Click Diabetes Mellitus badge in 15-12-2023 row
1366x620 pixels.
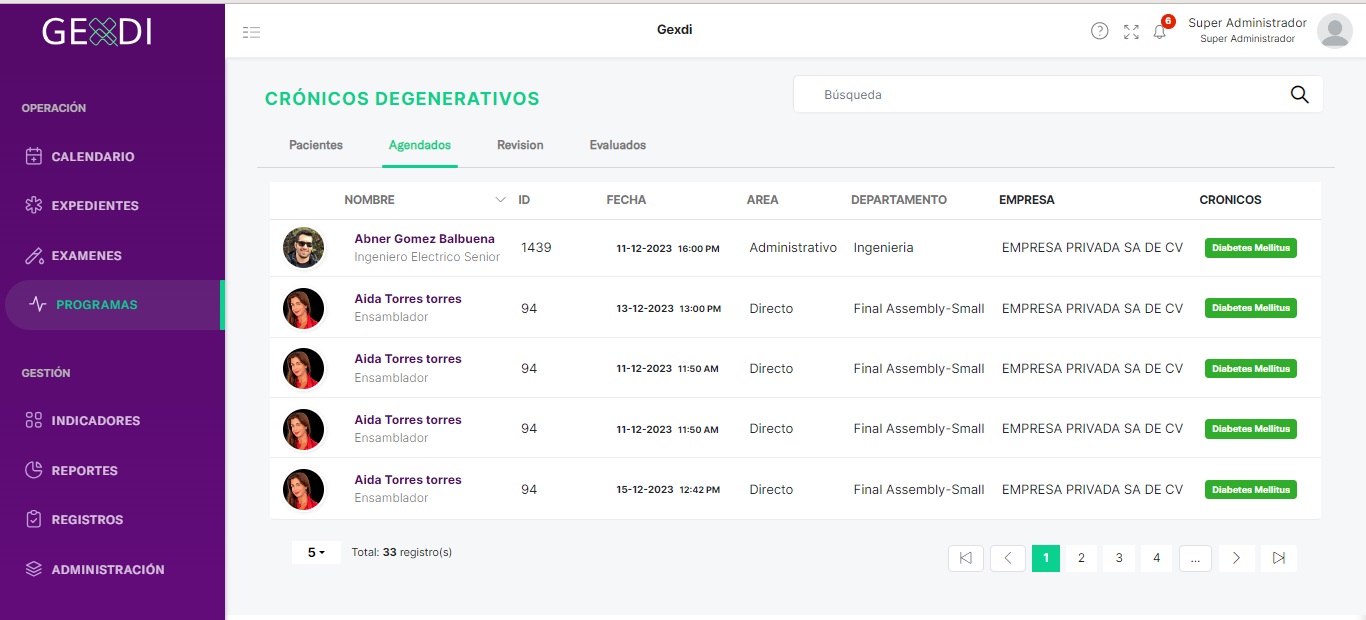[1250, 490]
